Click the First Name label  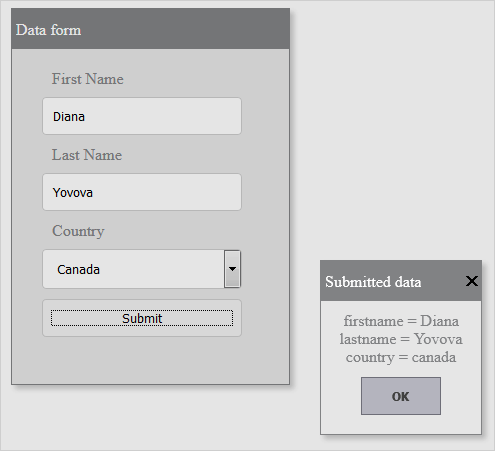coord(88,79)
